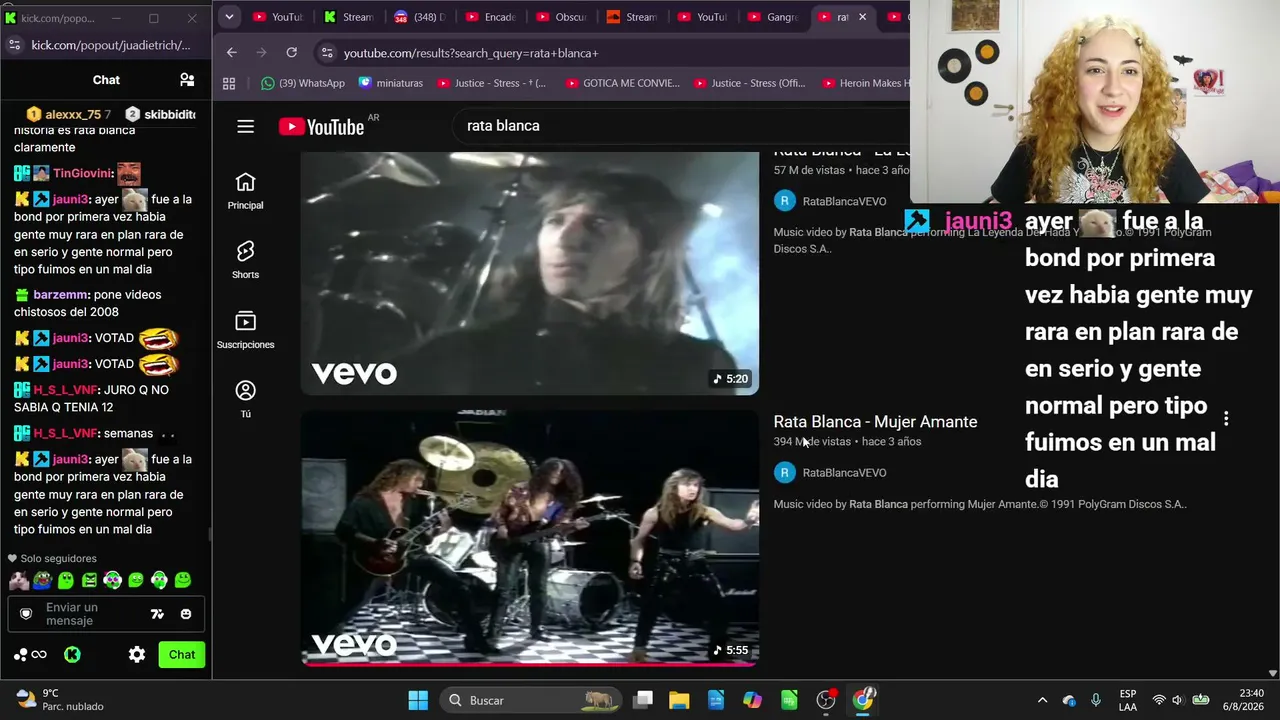Image resolution: width=1280 pixels, height=720 pixels.
Task: Open the RataBlancaVEVO avatar for Mujer Amante
Action: pyautogui.click(x=784, y=473)
